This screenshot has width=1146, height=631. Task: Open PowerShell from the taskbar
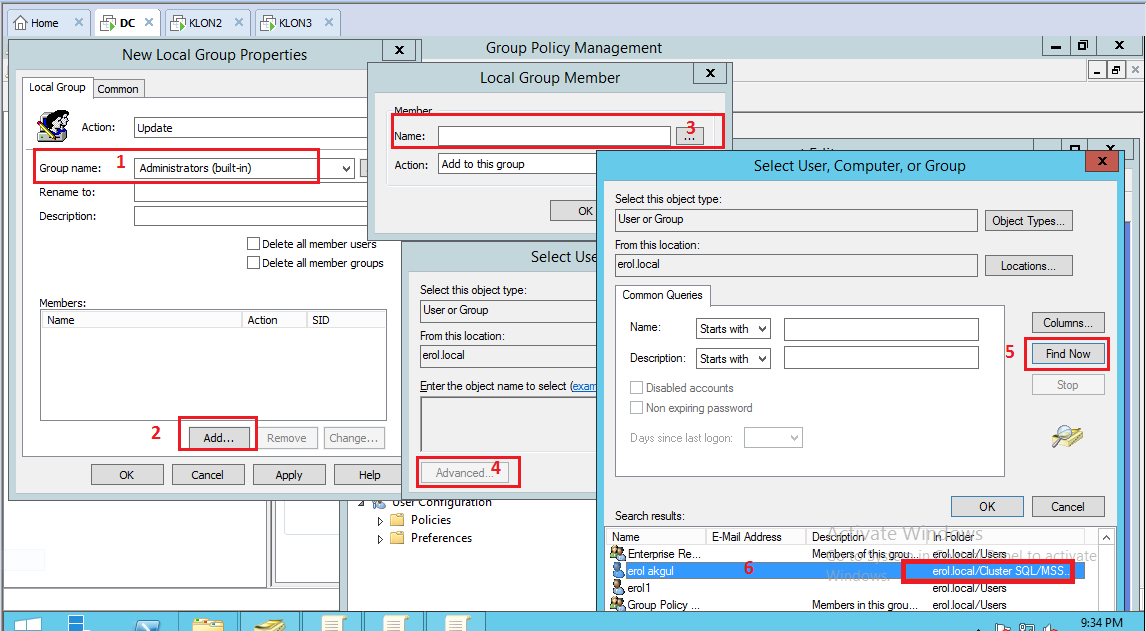click(147, 623)
